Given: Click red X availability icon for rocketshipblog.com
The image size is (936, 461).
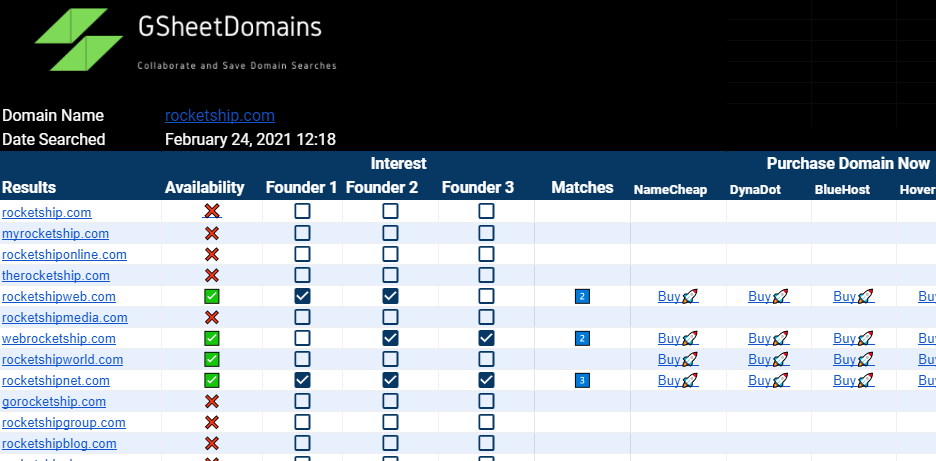Looking at the screenshot, I should tap(212, 443).
